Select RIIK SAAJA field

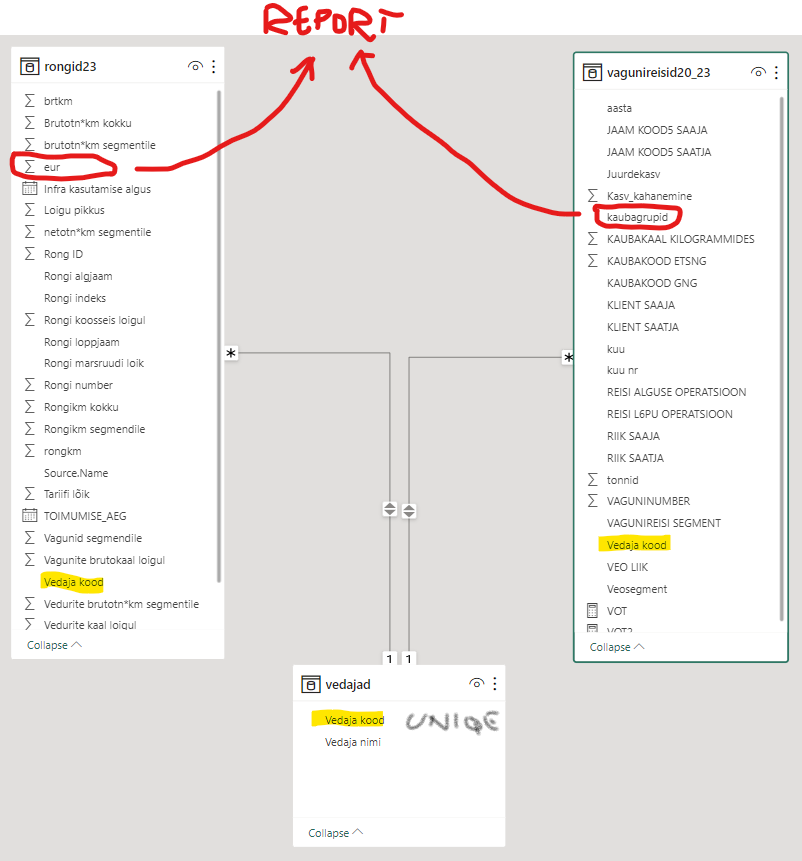633,436
